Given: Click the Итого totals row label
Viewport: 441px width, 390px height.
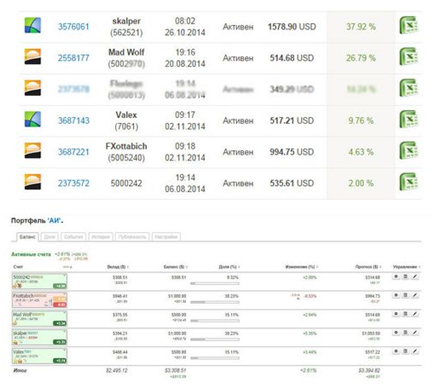Looking at the screenshot, I should coord(20,370).
